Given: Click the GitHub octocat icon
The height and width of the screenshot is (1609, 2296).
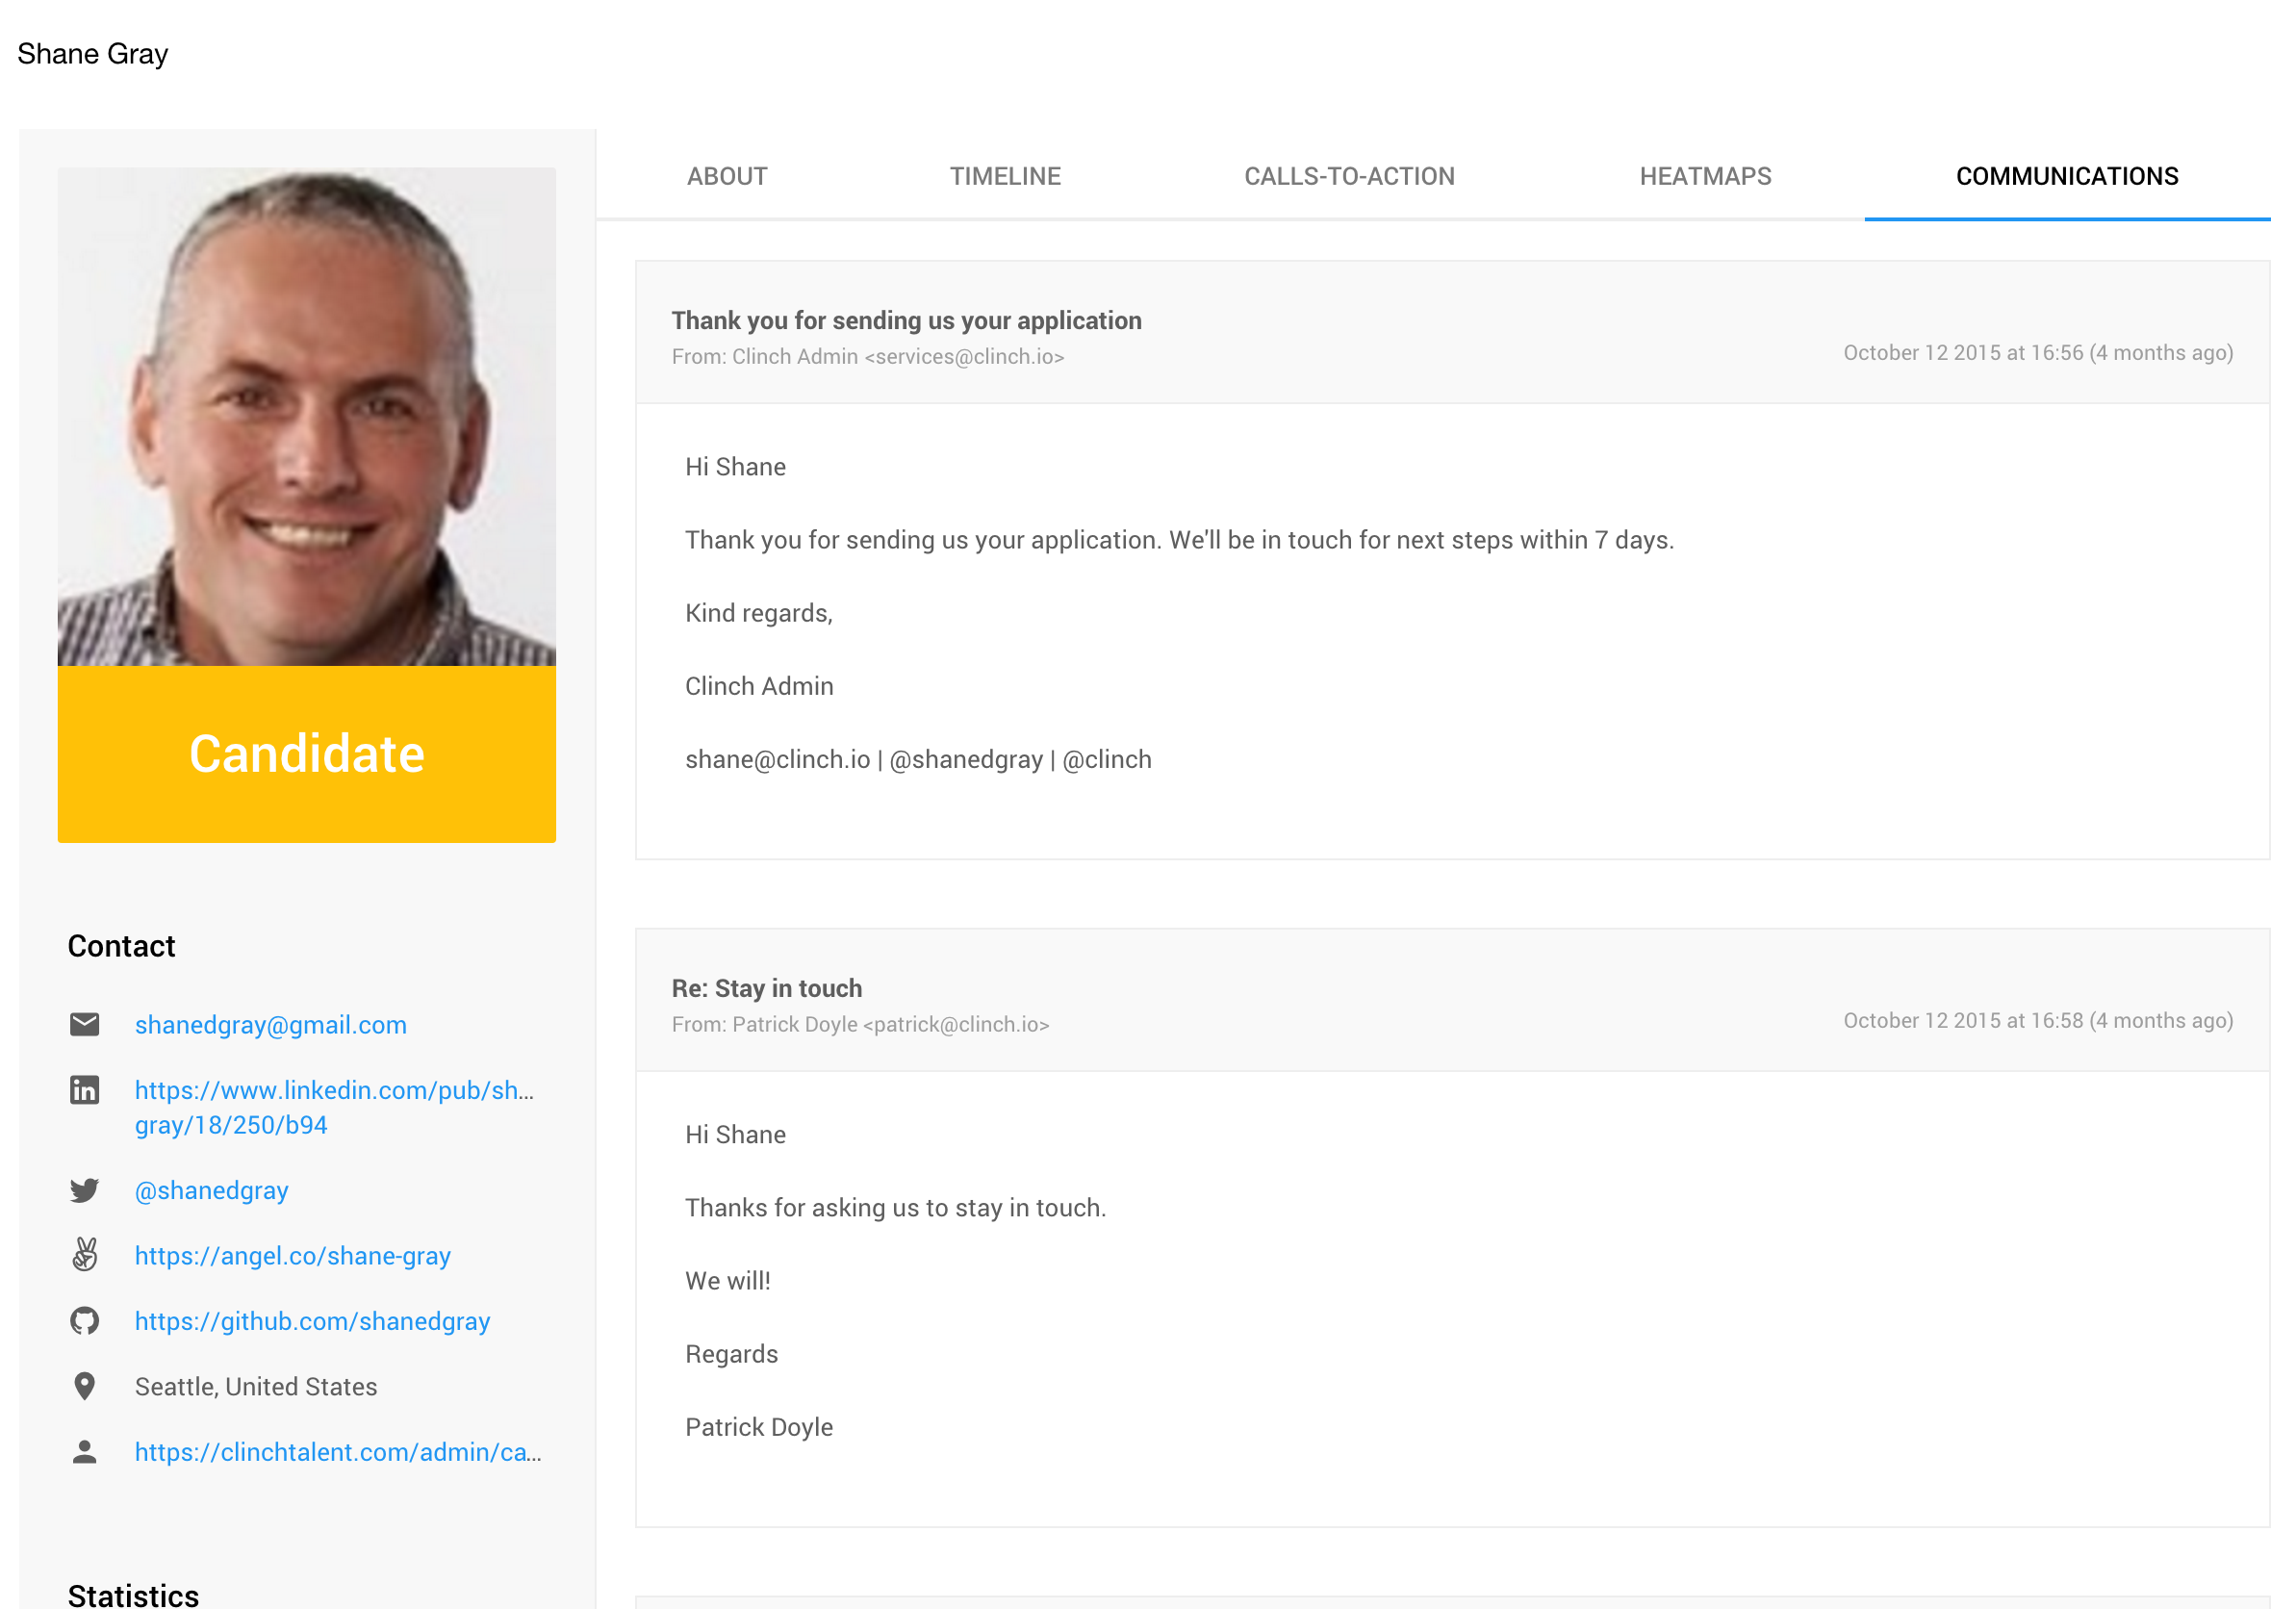Looking at the screenshot, I should (x=85, y=1321).
